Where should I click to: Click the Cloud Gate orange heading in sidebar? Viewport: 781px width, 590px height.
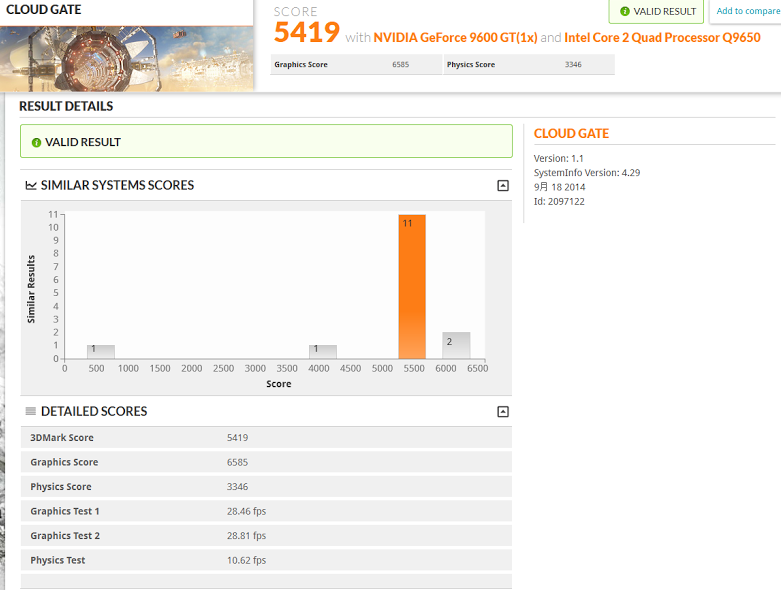click(x=571, y=133)
